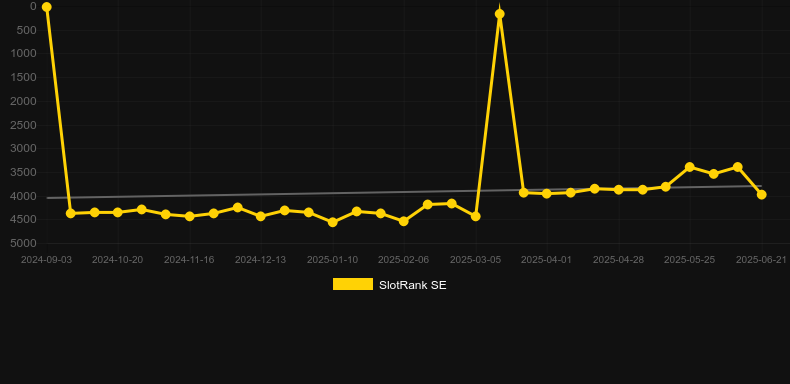Click the x-axis label 2025-04-28
Viewport: 790px width, 384px height.
[x=618, y=260]
